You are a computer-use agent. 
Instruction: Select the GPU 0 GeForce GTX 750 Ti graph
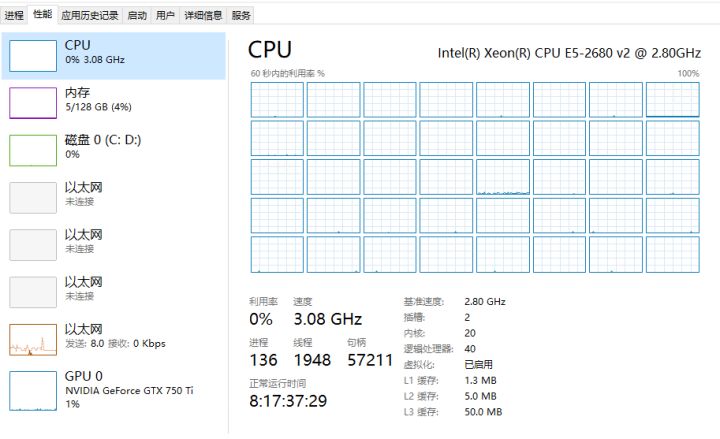(33, 391)
